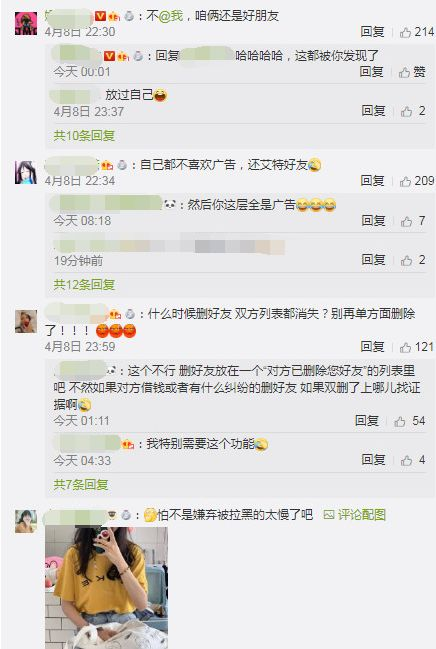Expand 共7条回复 thread
Image resolution: width=436 pixels, height=649 pixels.
click(81, 484)
